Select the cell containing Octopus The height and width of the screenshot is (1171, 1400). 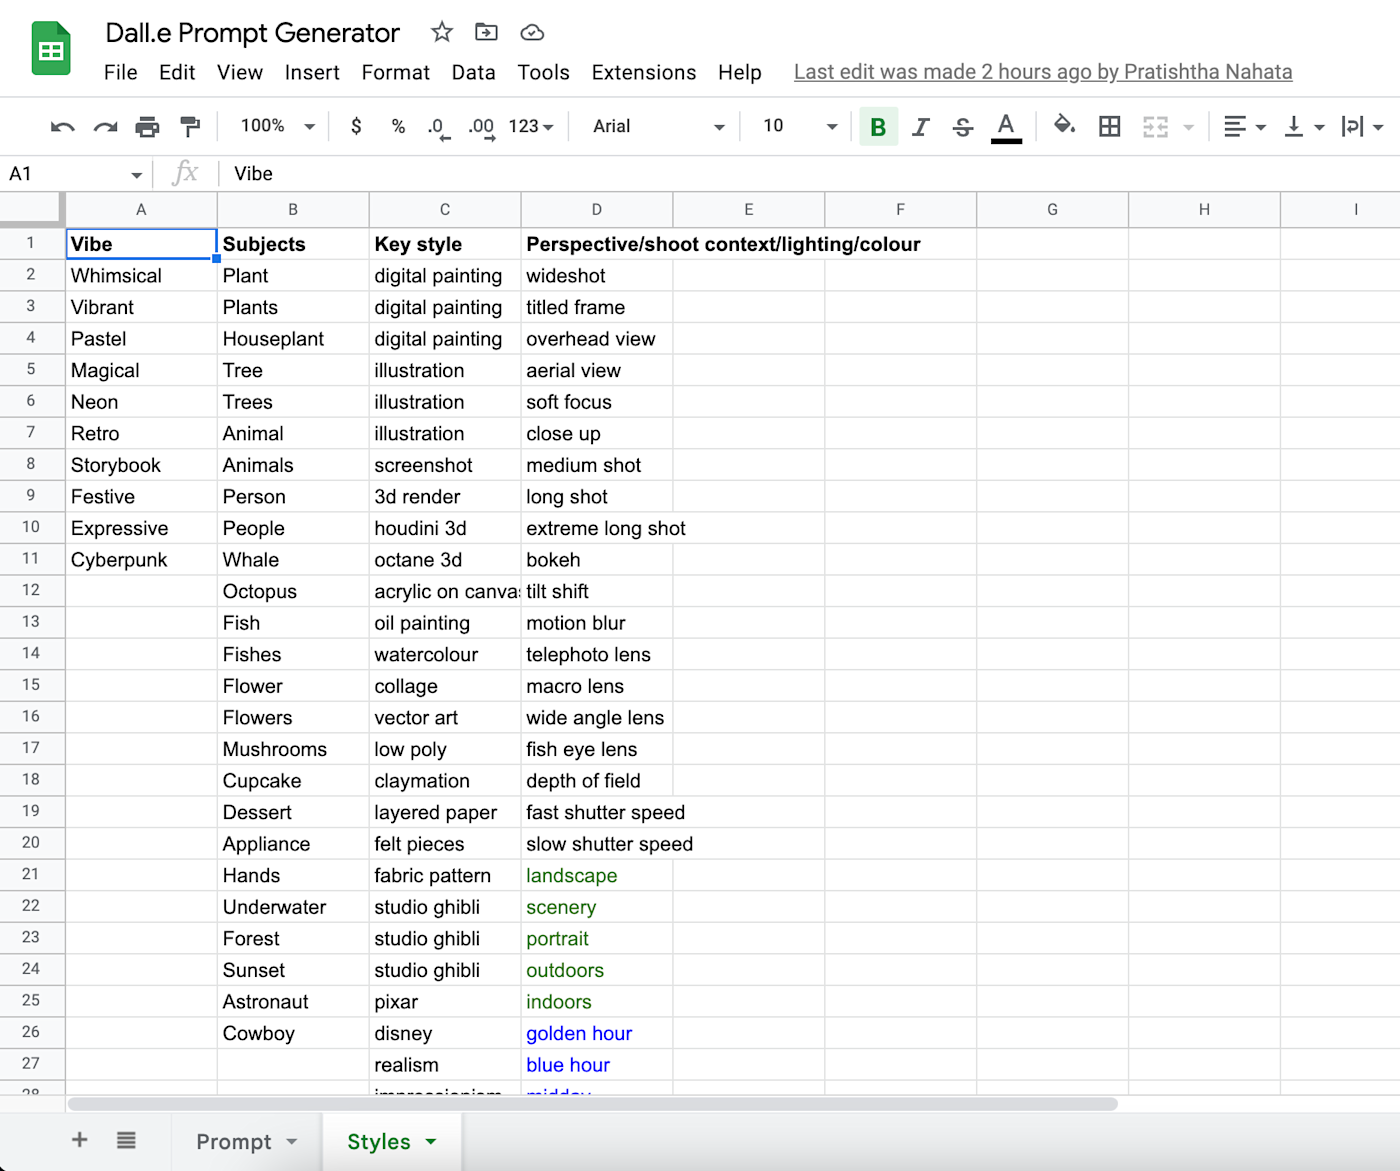tap(293, 591)
